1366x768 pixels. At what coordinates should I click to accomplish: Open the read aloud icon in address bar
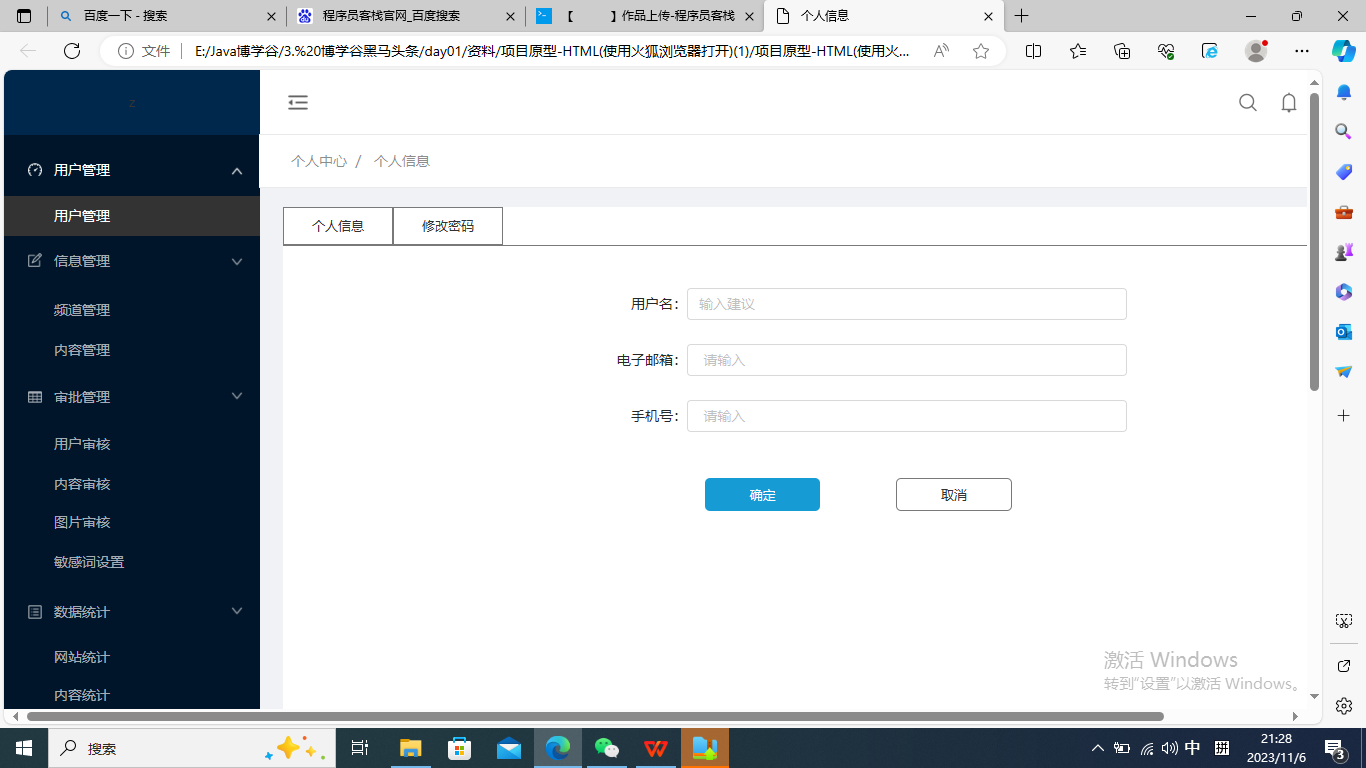click(x=941, y=51)
